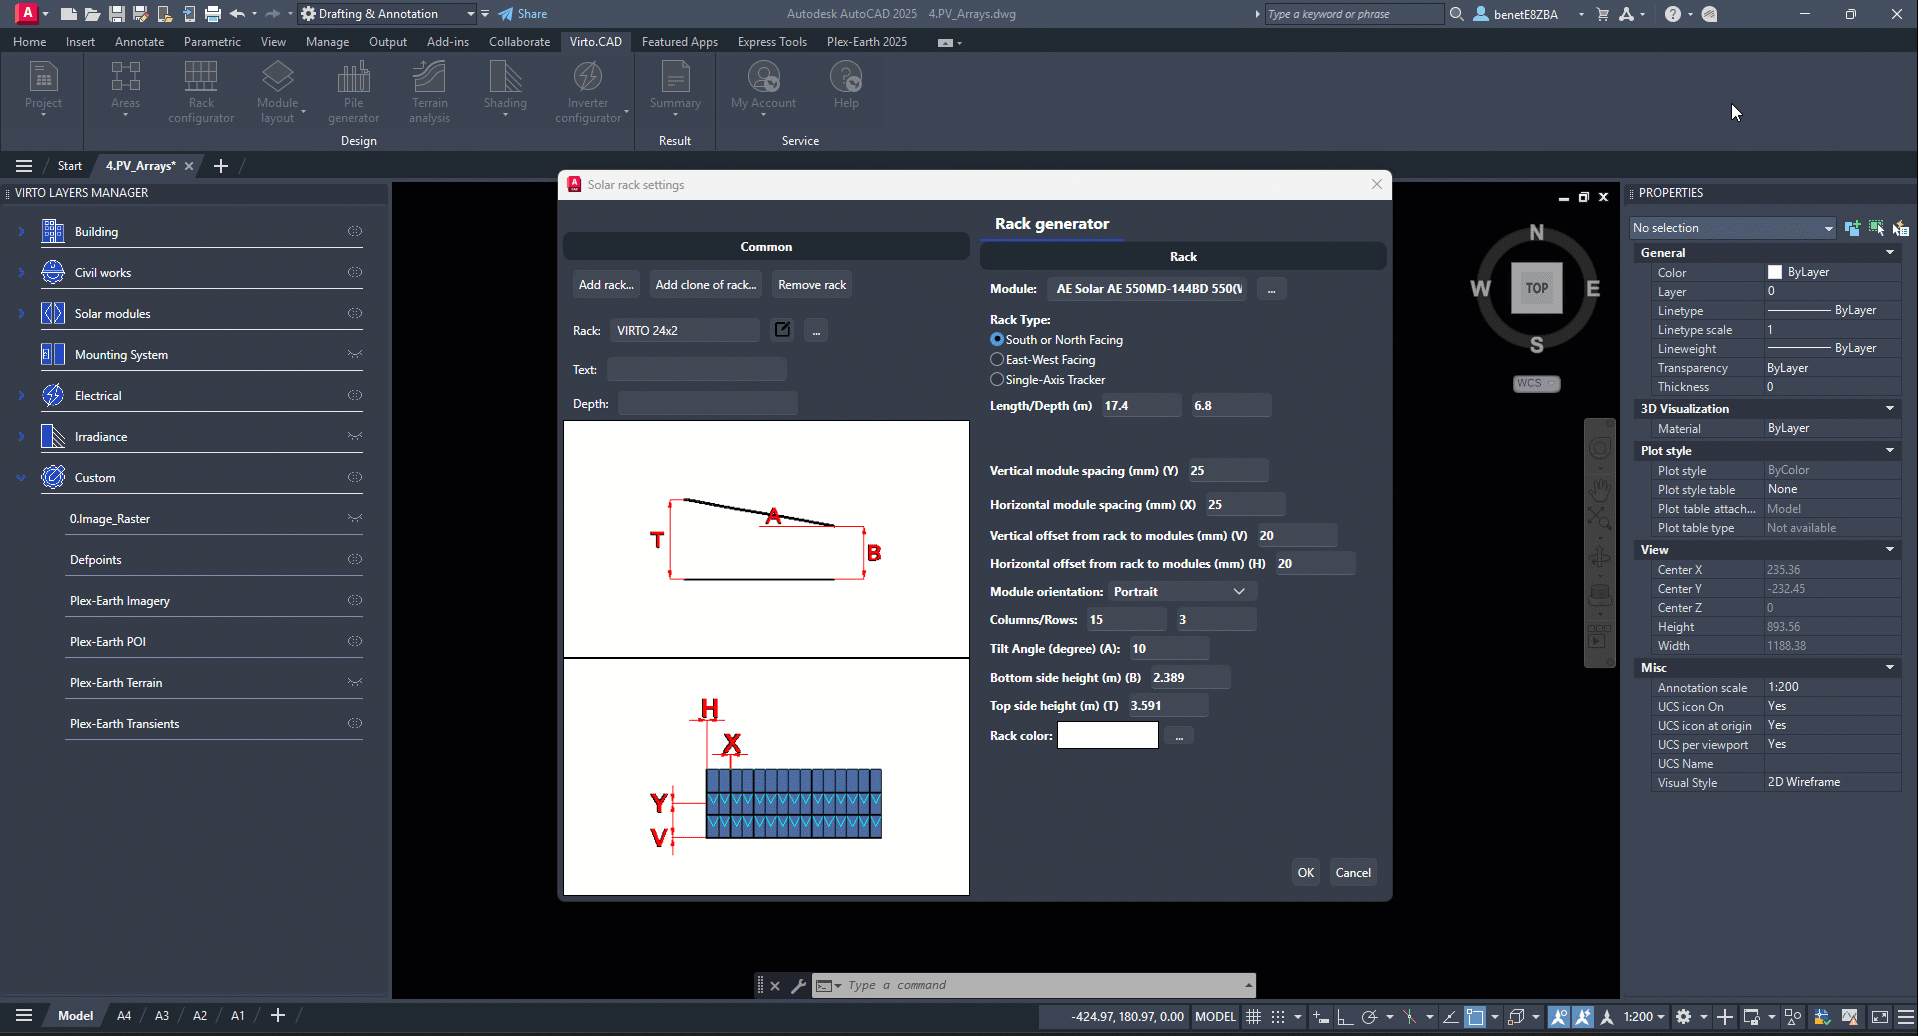The image size is (1918, 1036).
Task: Open the Summary result tool
Action: [675, 88]
